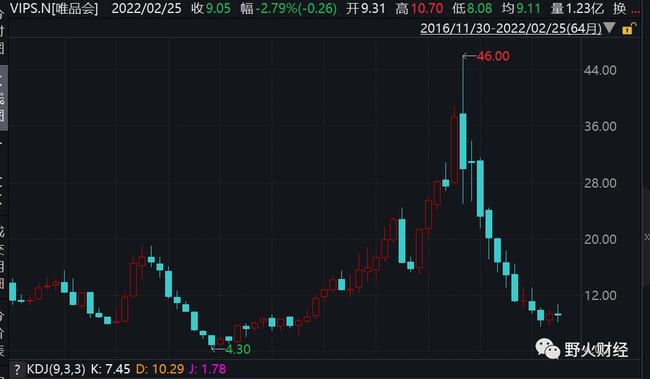Click the 44.00 price axis label
This screenshot has height=379, width=650.
[600, 70]
